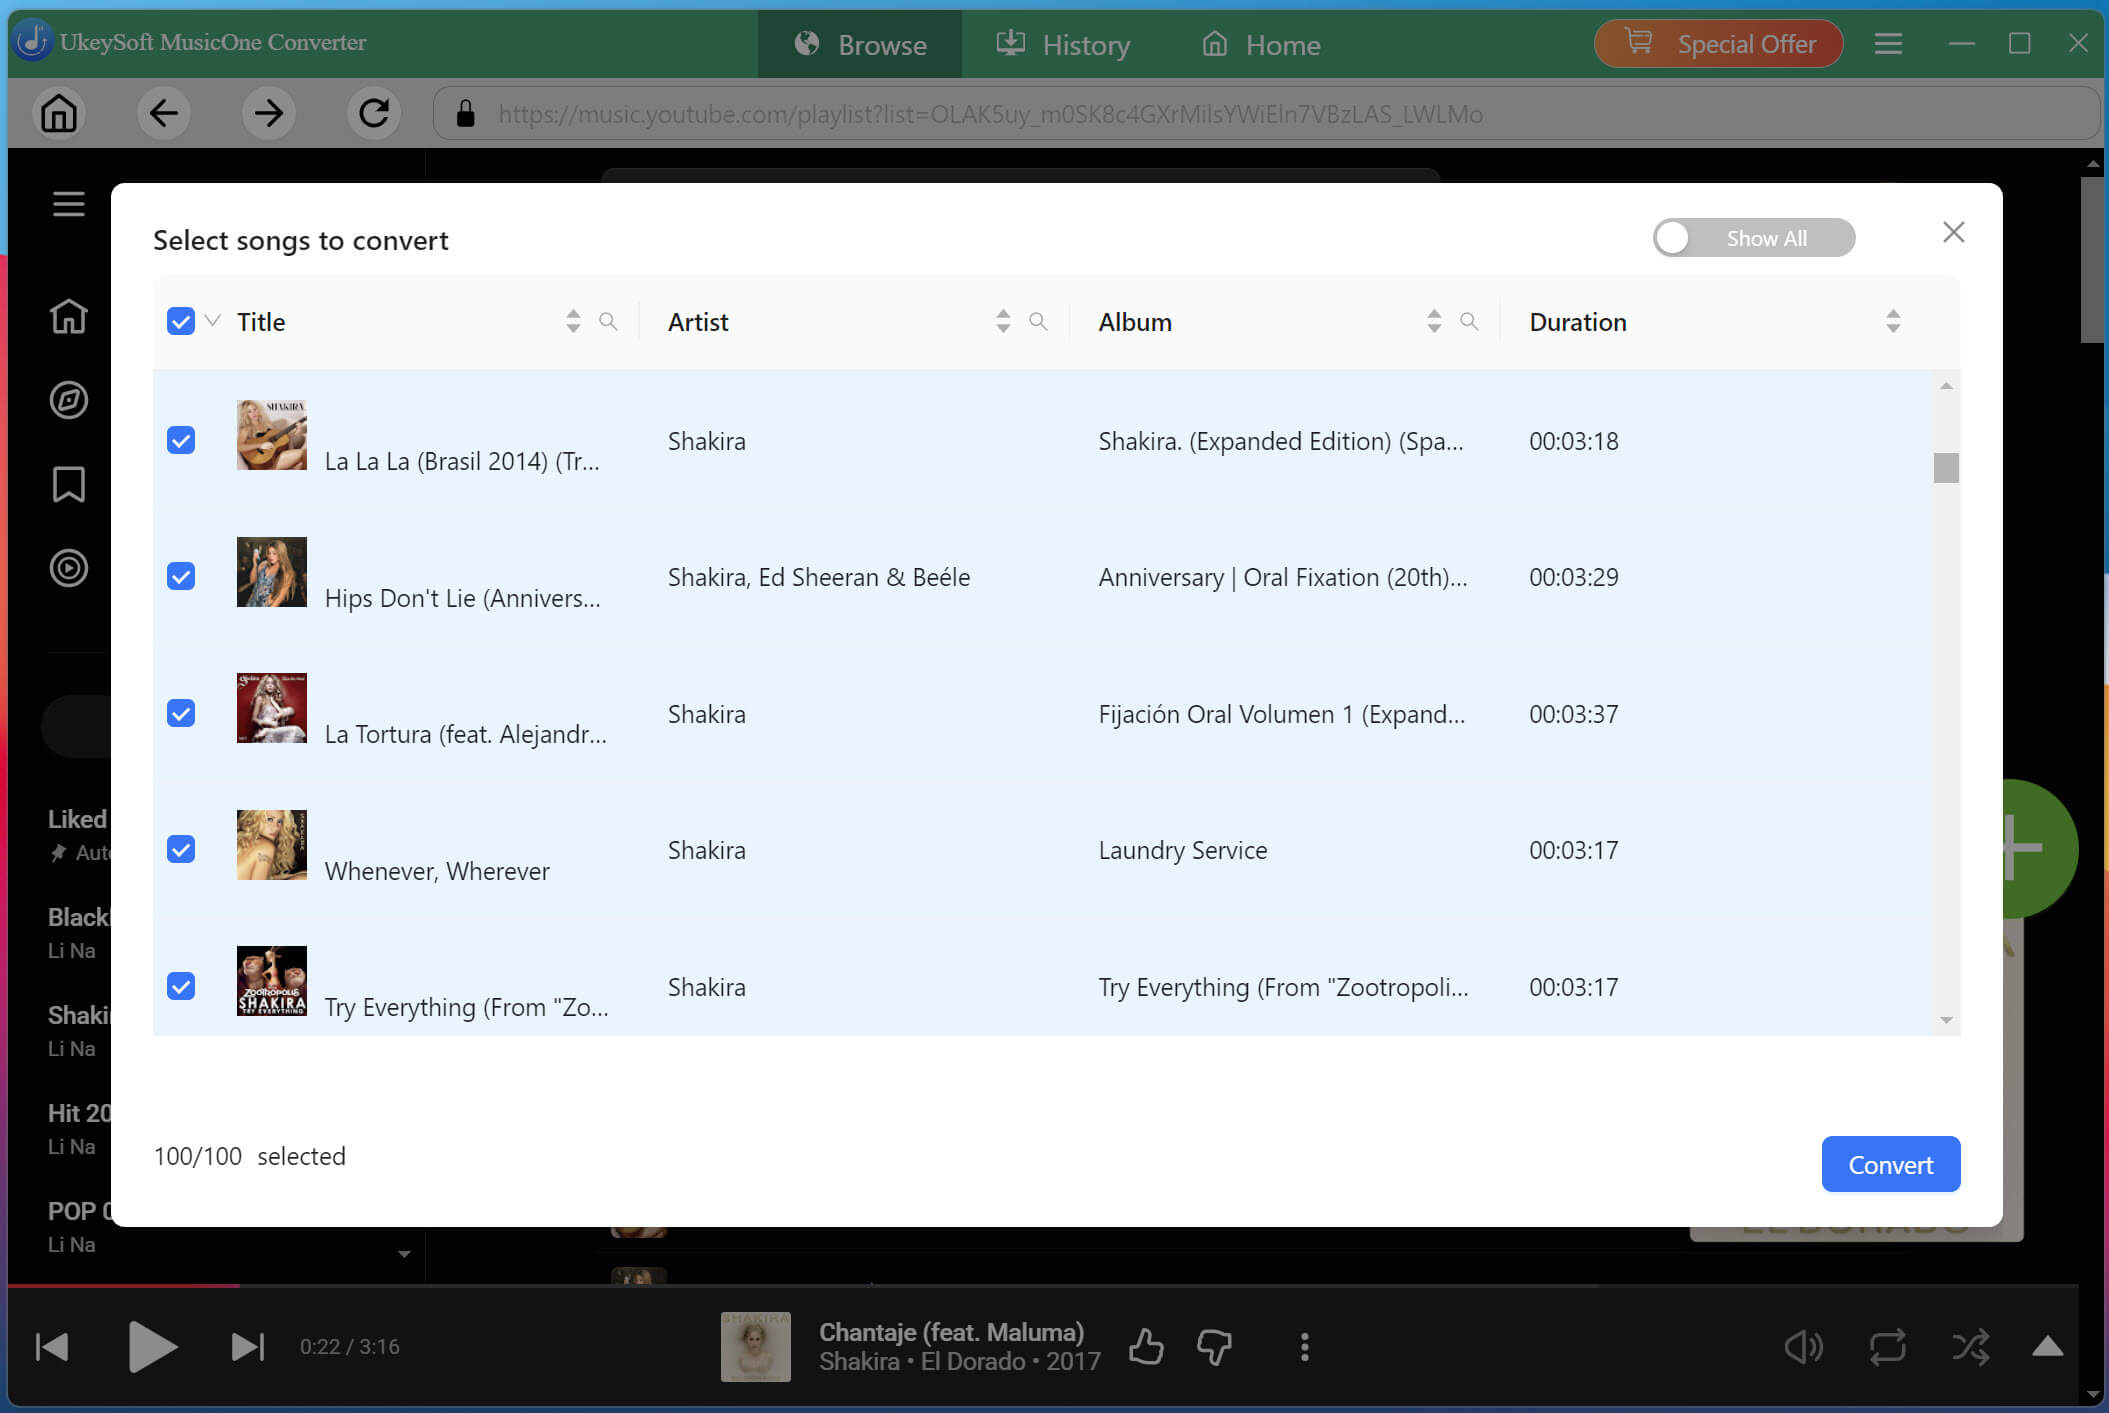Open the three-dot menu for the current track
The image size is (2109, 1413).
pos(1304,1346)
